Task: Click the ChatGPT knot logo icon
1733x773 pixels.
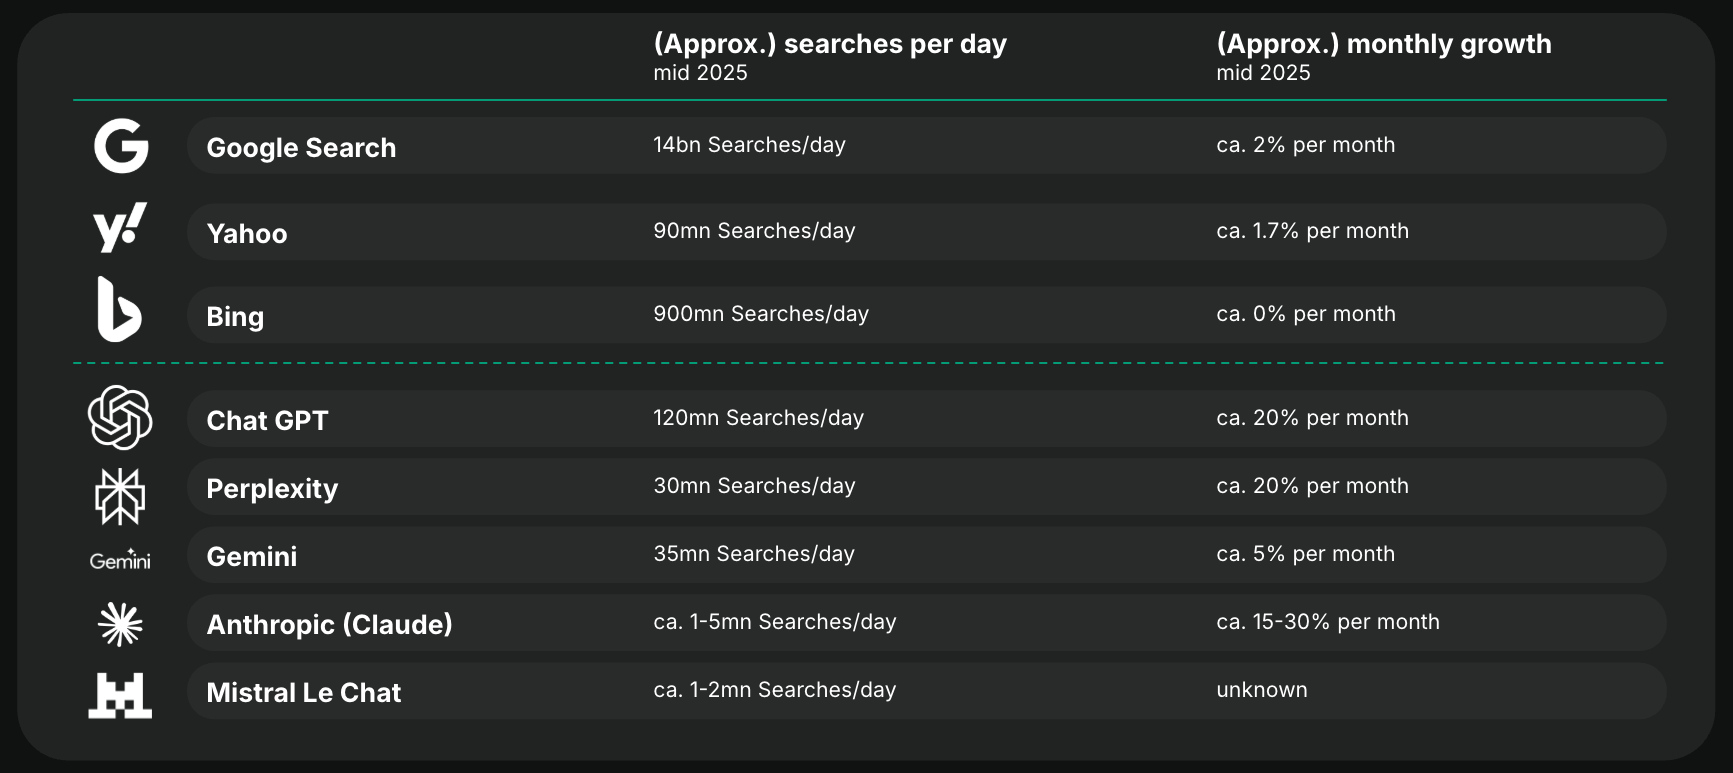Action: pyautogui.click(x=120, y=417)
